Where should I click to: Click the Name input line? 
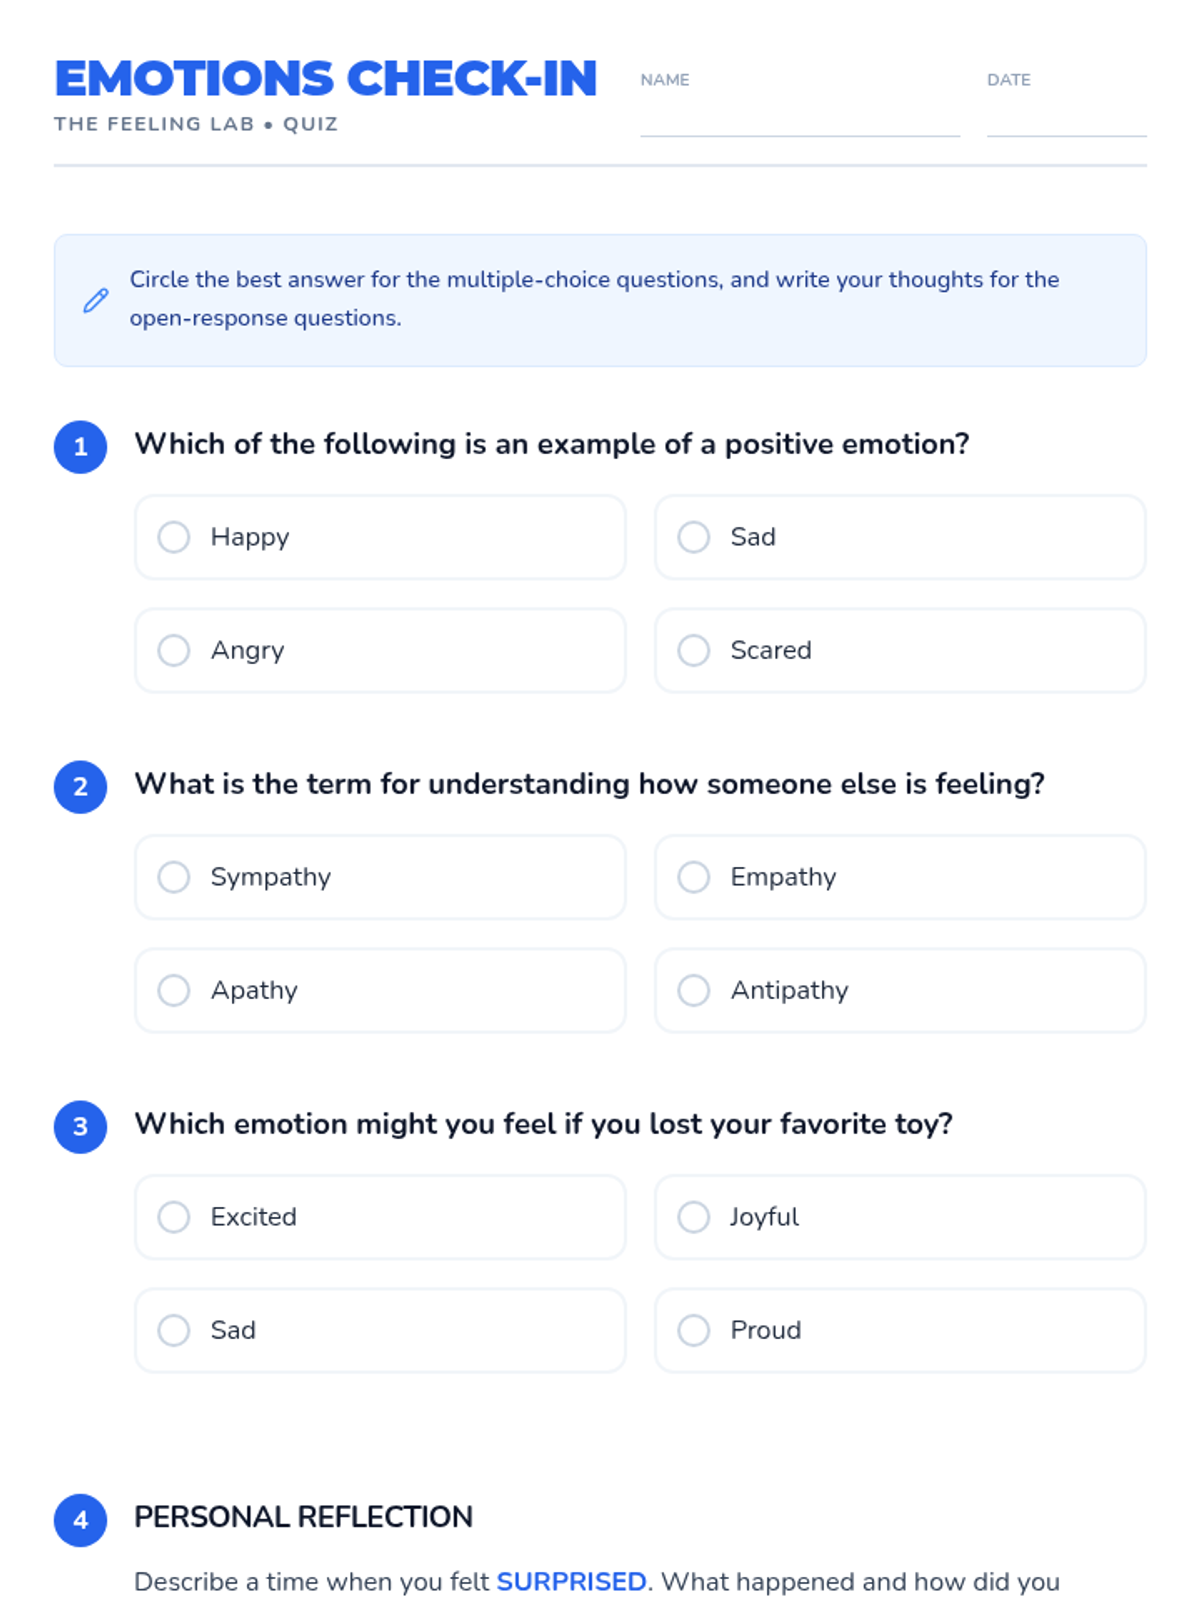tap(800, 120)
